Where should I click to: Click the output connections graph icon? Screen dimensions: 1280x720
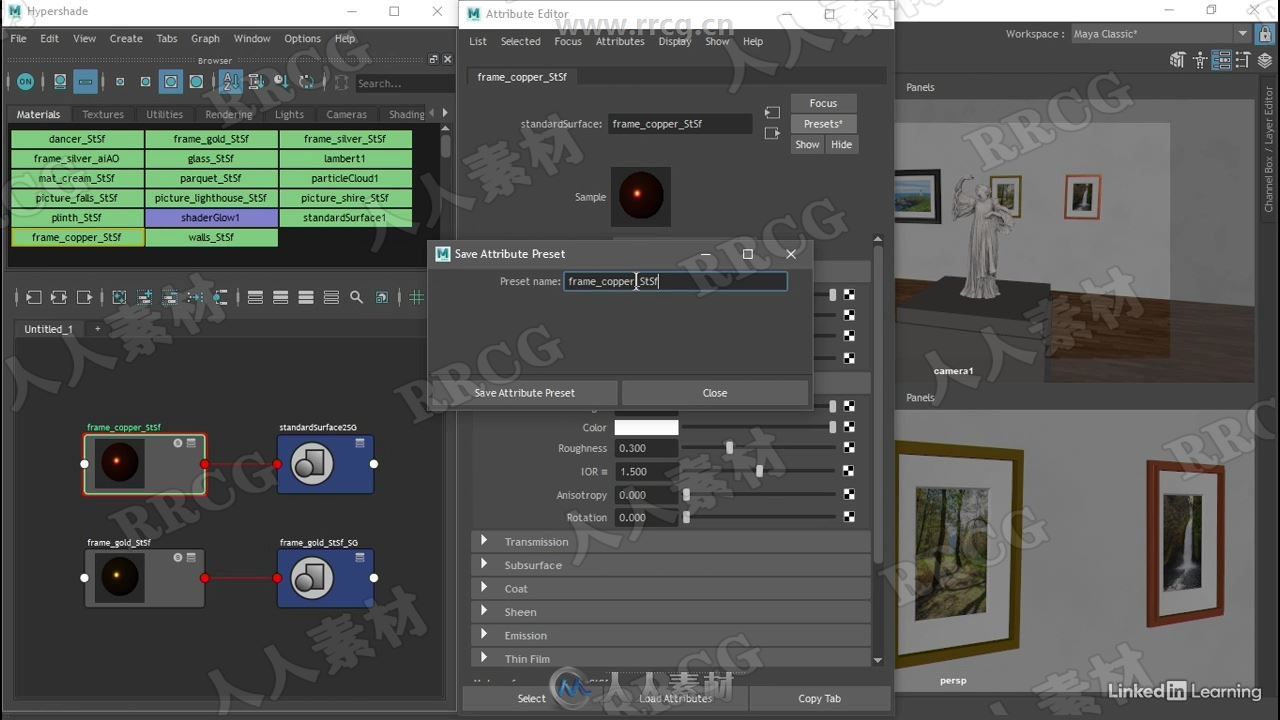[84, 297]
